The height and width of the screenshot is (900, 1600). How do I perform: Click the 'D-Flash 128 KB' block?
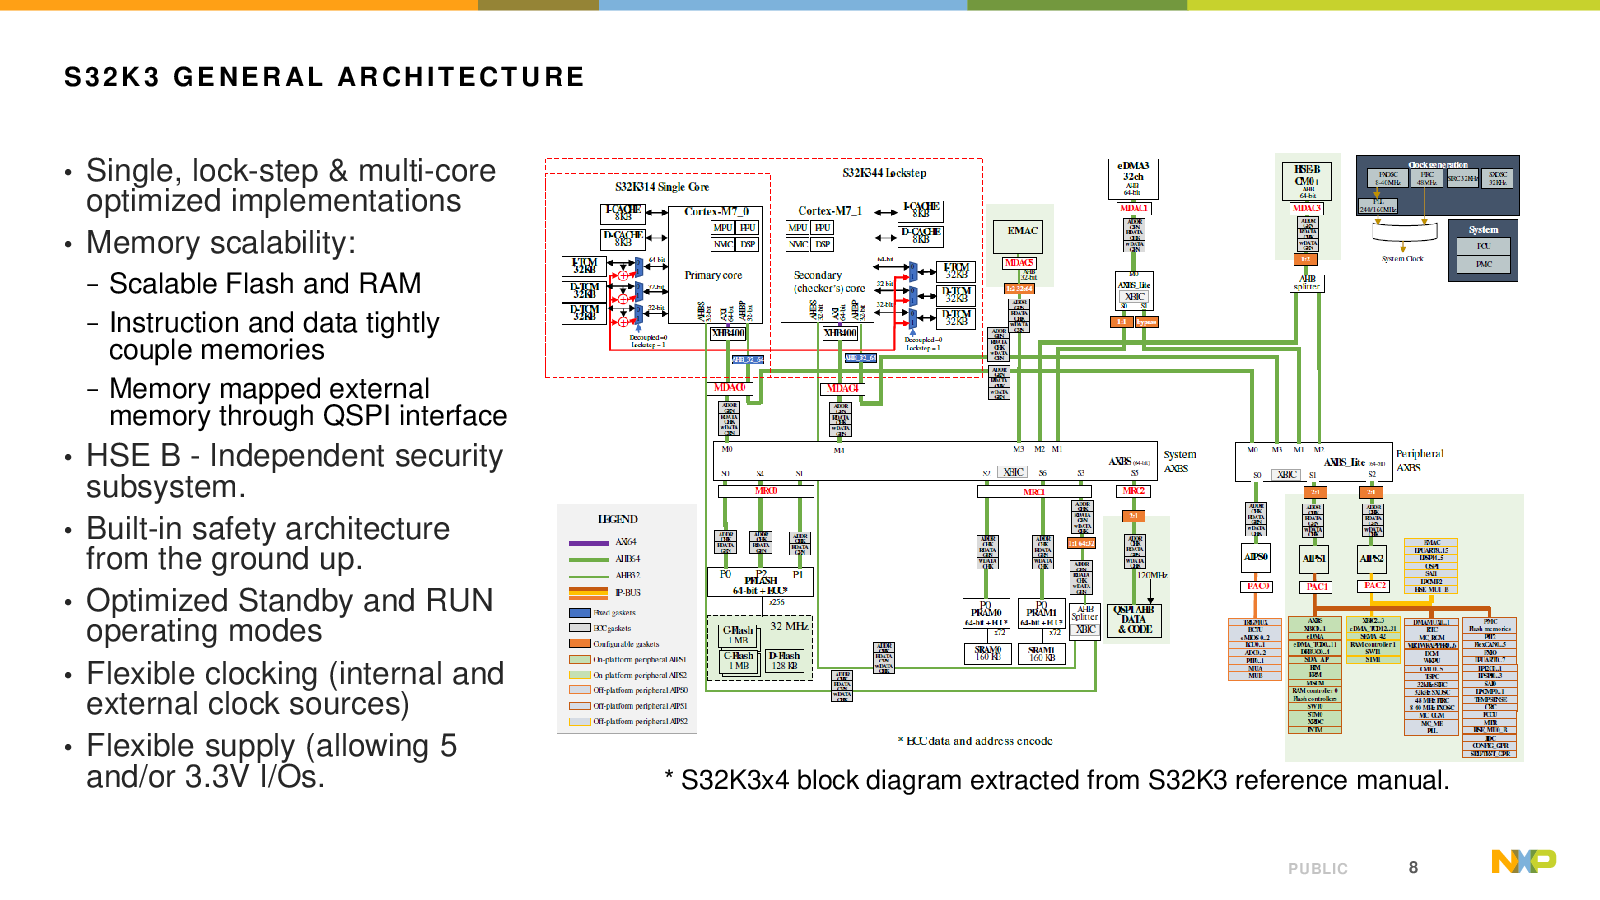(783, 660)
